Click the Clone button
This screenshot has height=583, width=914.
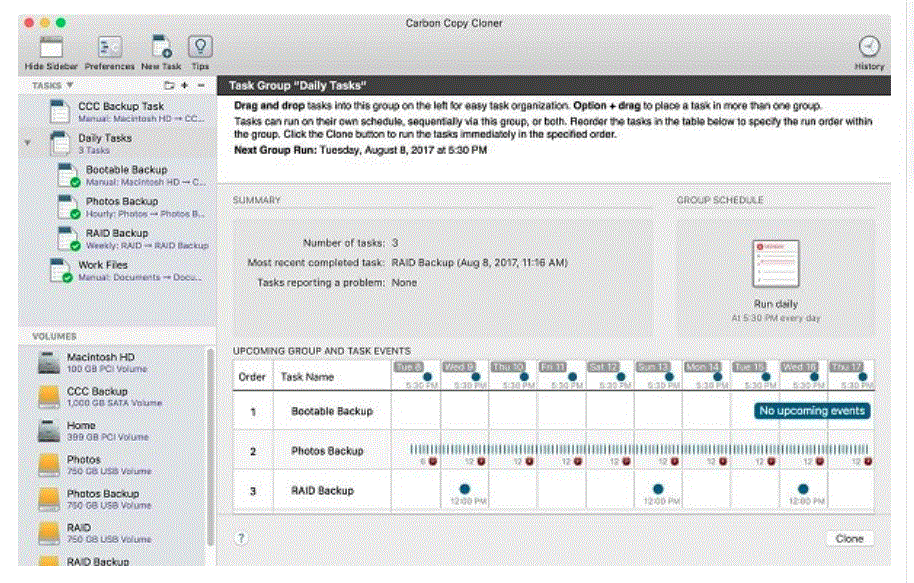point(849,539)
